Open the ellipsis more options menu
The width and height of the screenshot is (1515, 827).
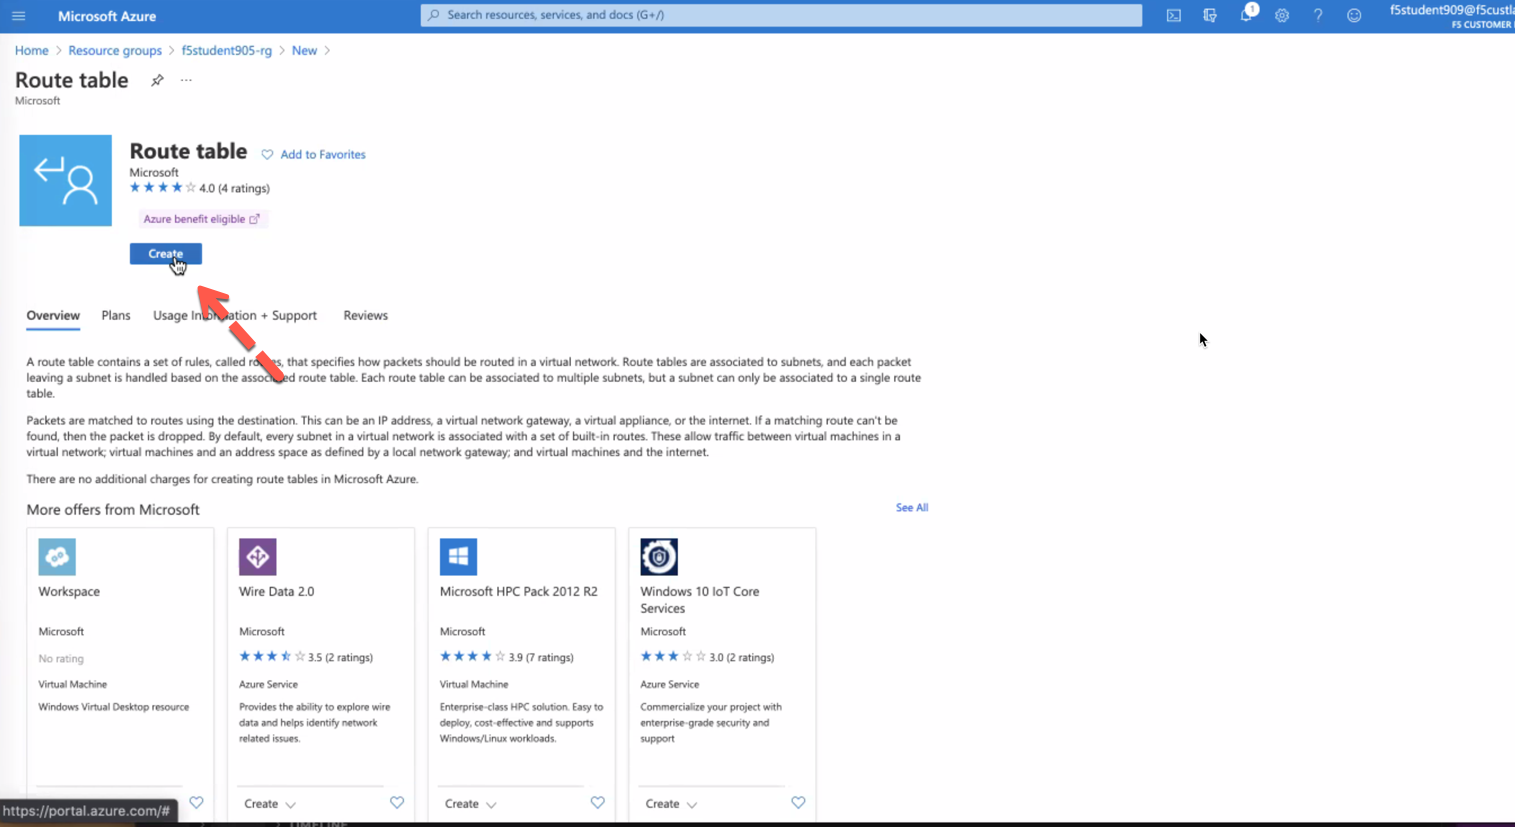tap(186, 81)
